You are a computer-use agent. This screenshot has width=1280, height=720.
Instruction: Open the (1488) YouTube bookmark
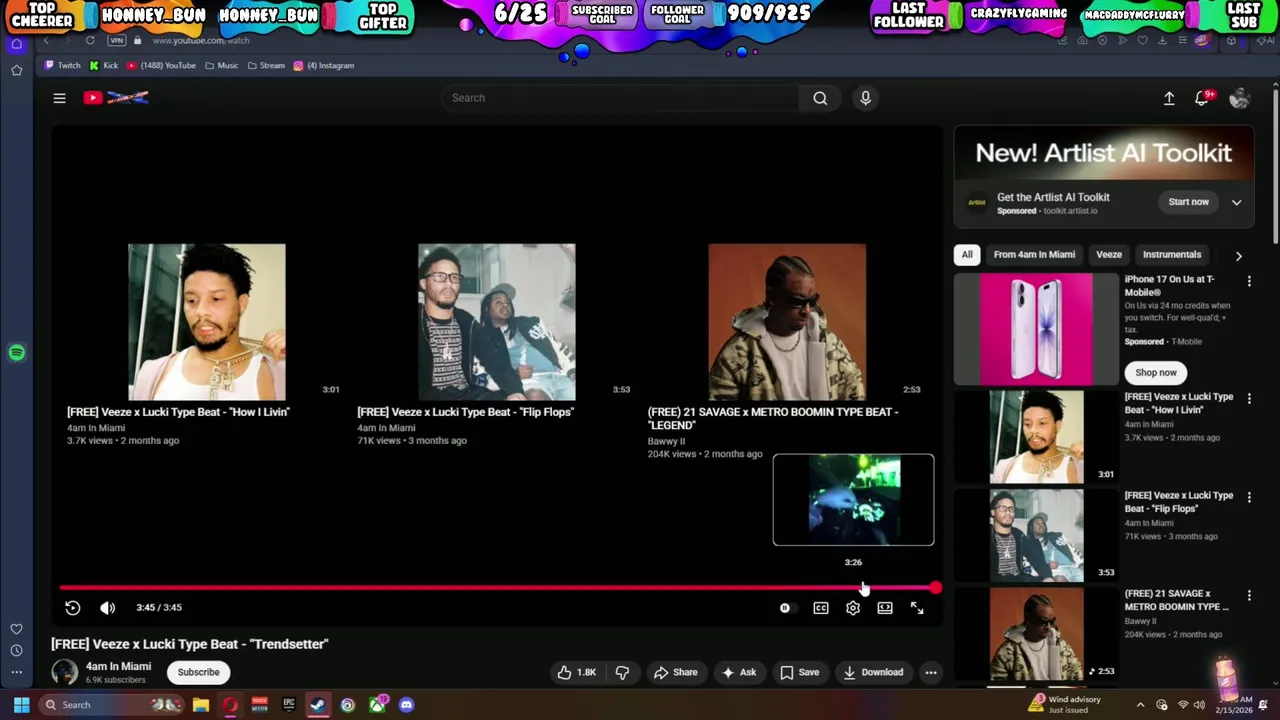pyautogui.click(x=161, y=66)
